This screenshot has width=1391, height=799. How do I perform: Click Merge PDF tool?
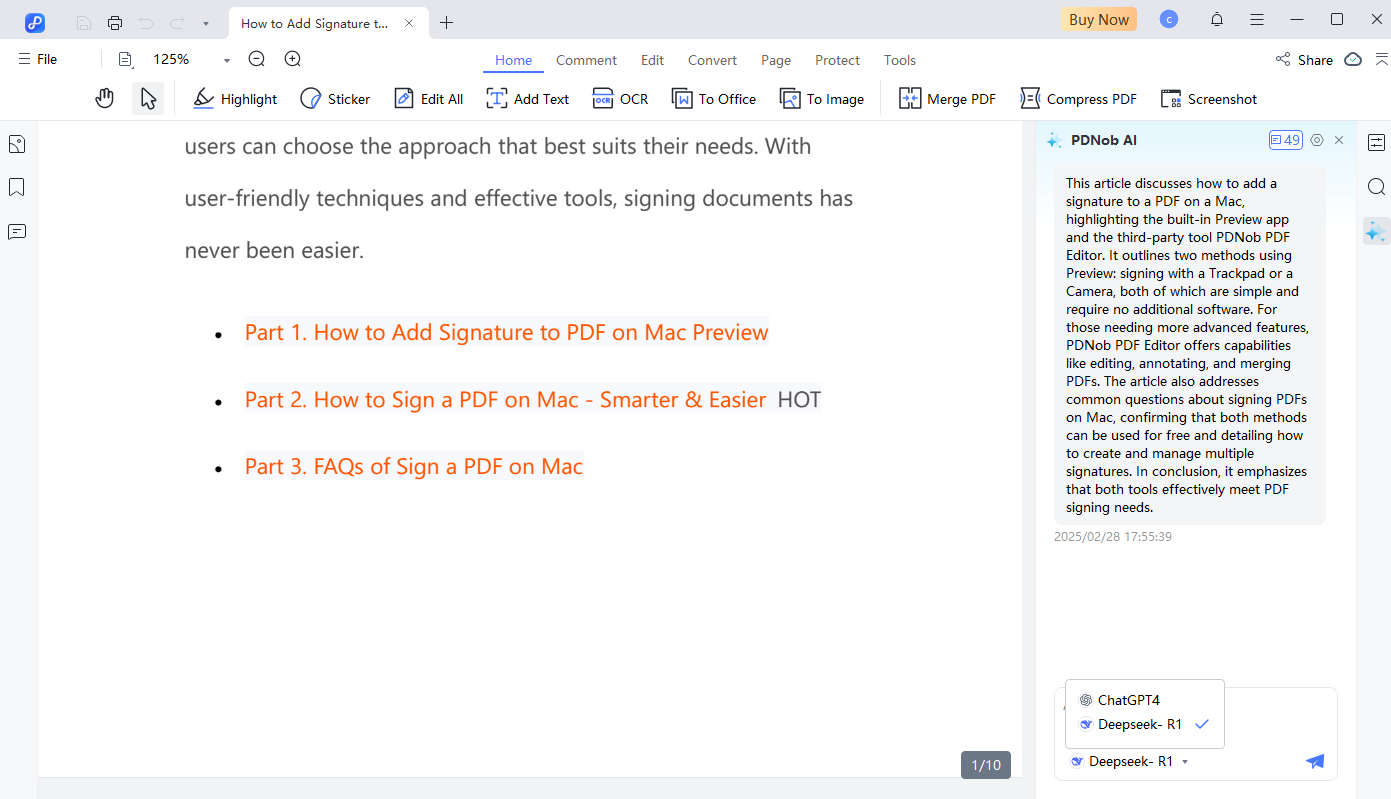[947, 99]
